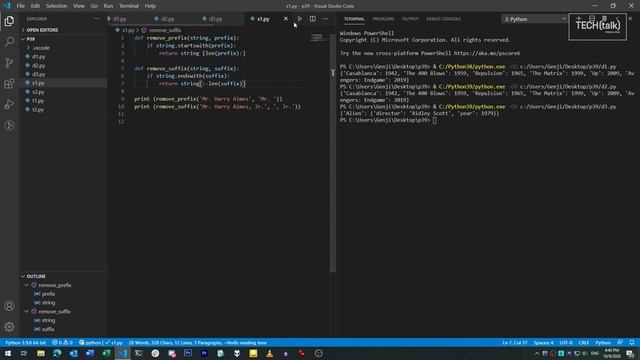The image size is (640, 360).
Task: Open the Manage gear in activity bar
Action: (x=9, y=327)
